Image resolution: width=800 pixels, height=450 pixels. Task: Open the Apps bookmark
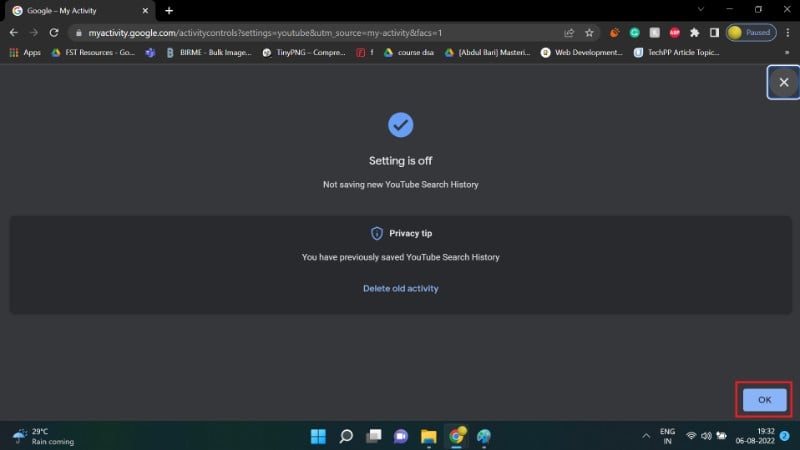point(25,53)
